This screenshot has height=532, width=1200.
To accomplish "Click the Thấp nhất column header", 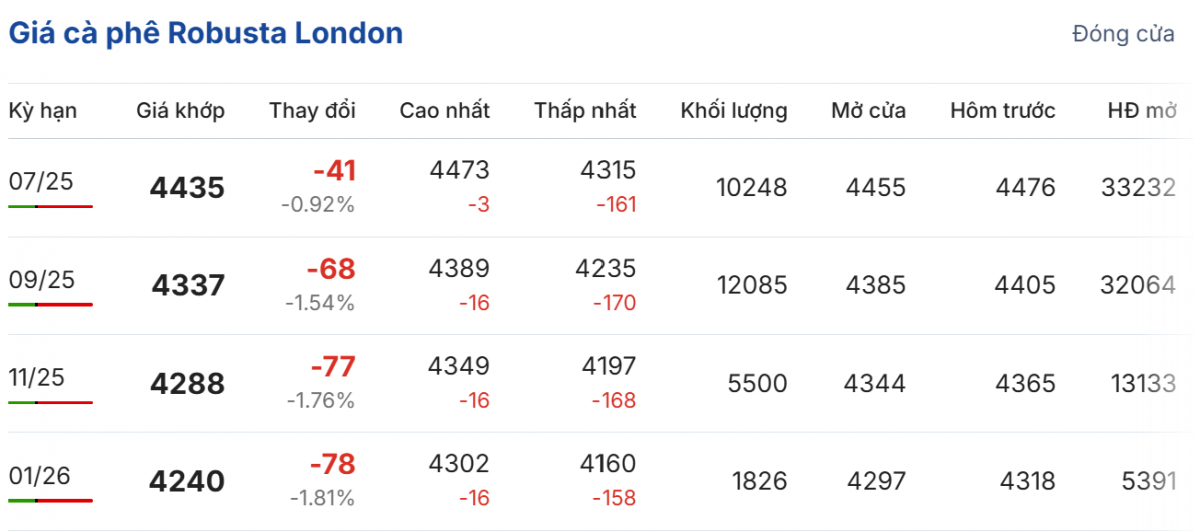I will point(585,110).
